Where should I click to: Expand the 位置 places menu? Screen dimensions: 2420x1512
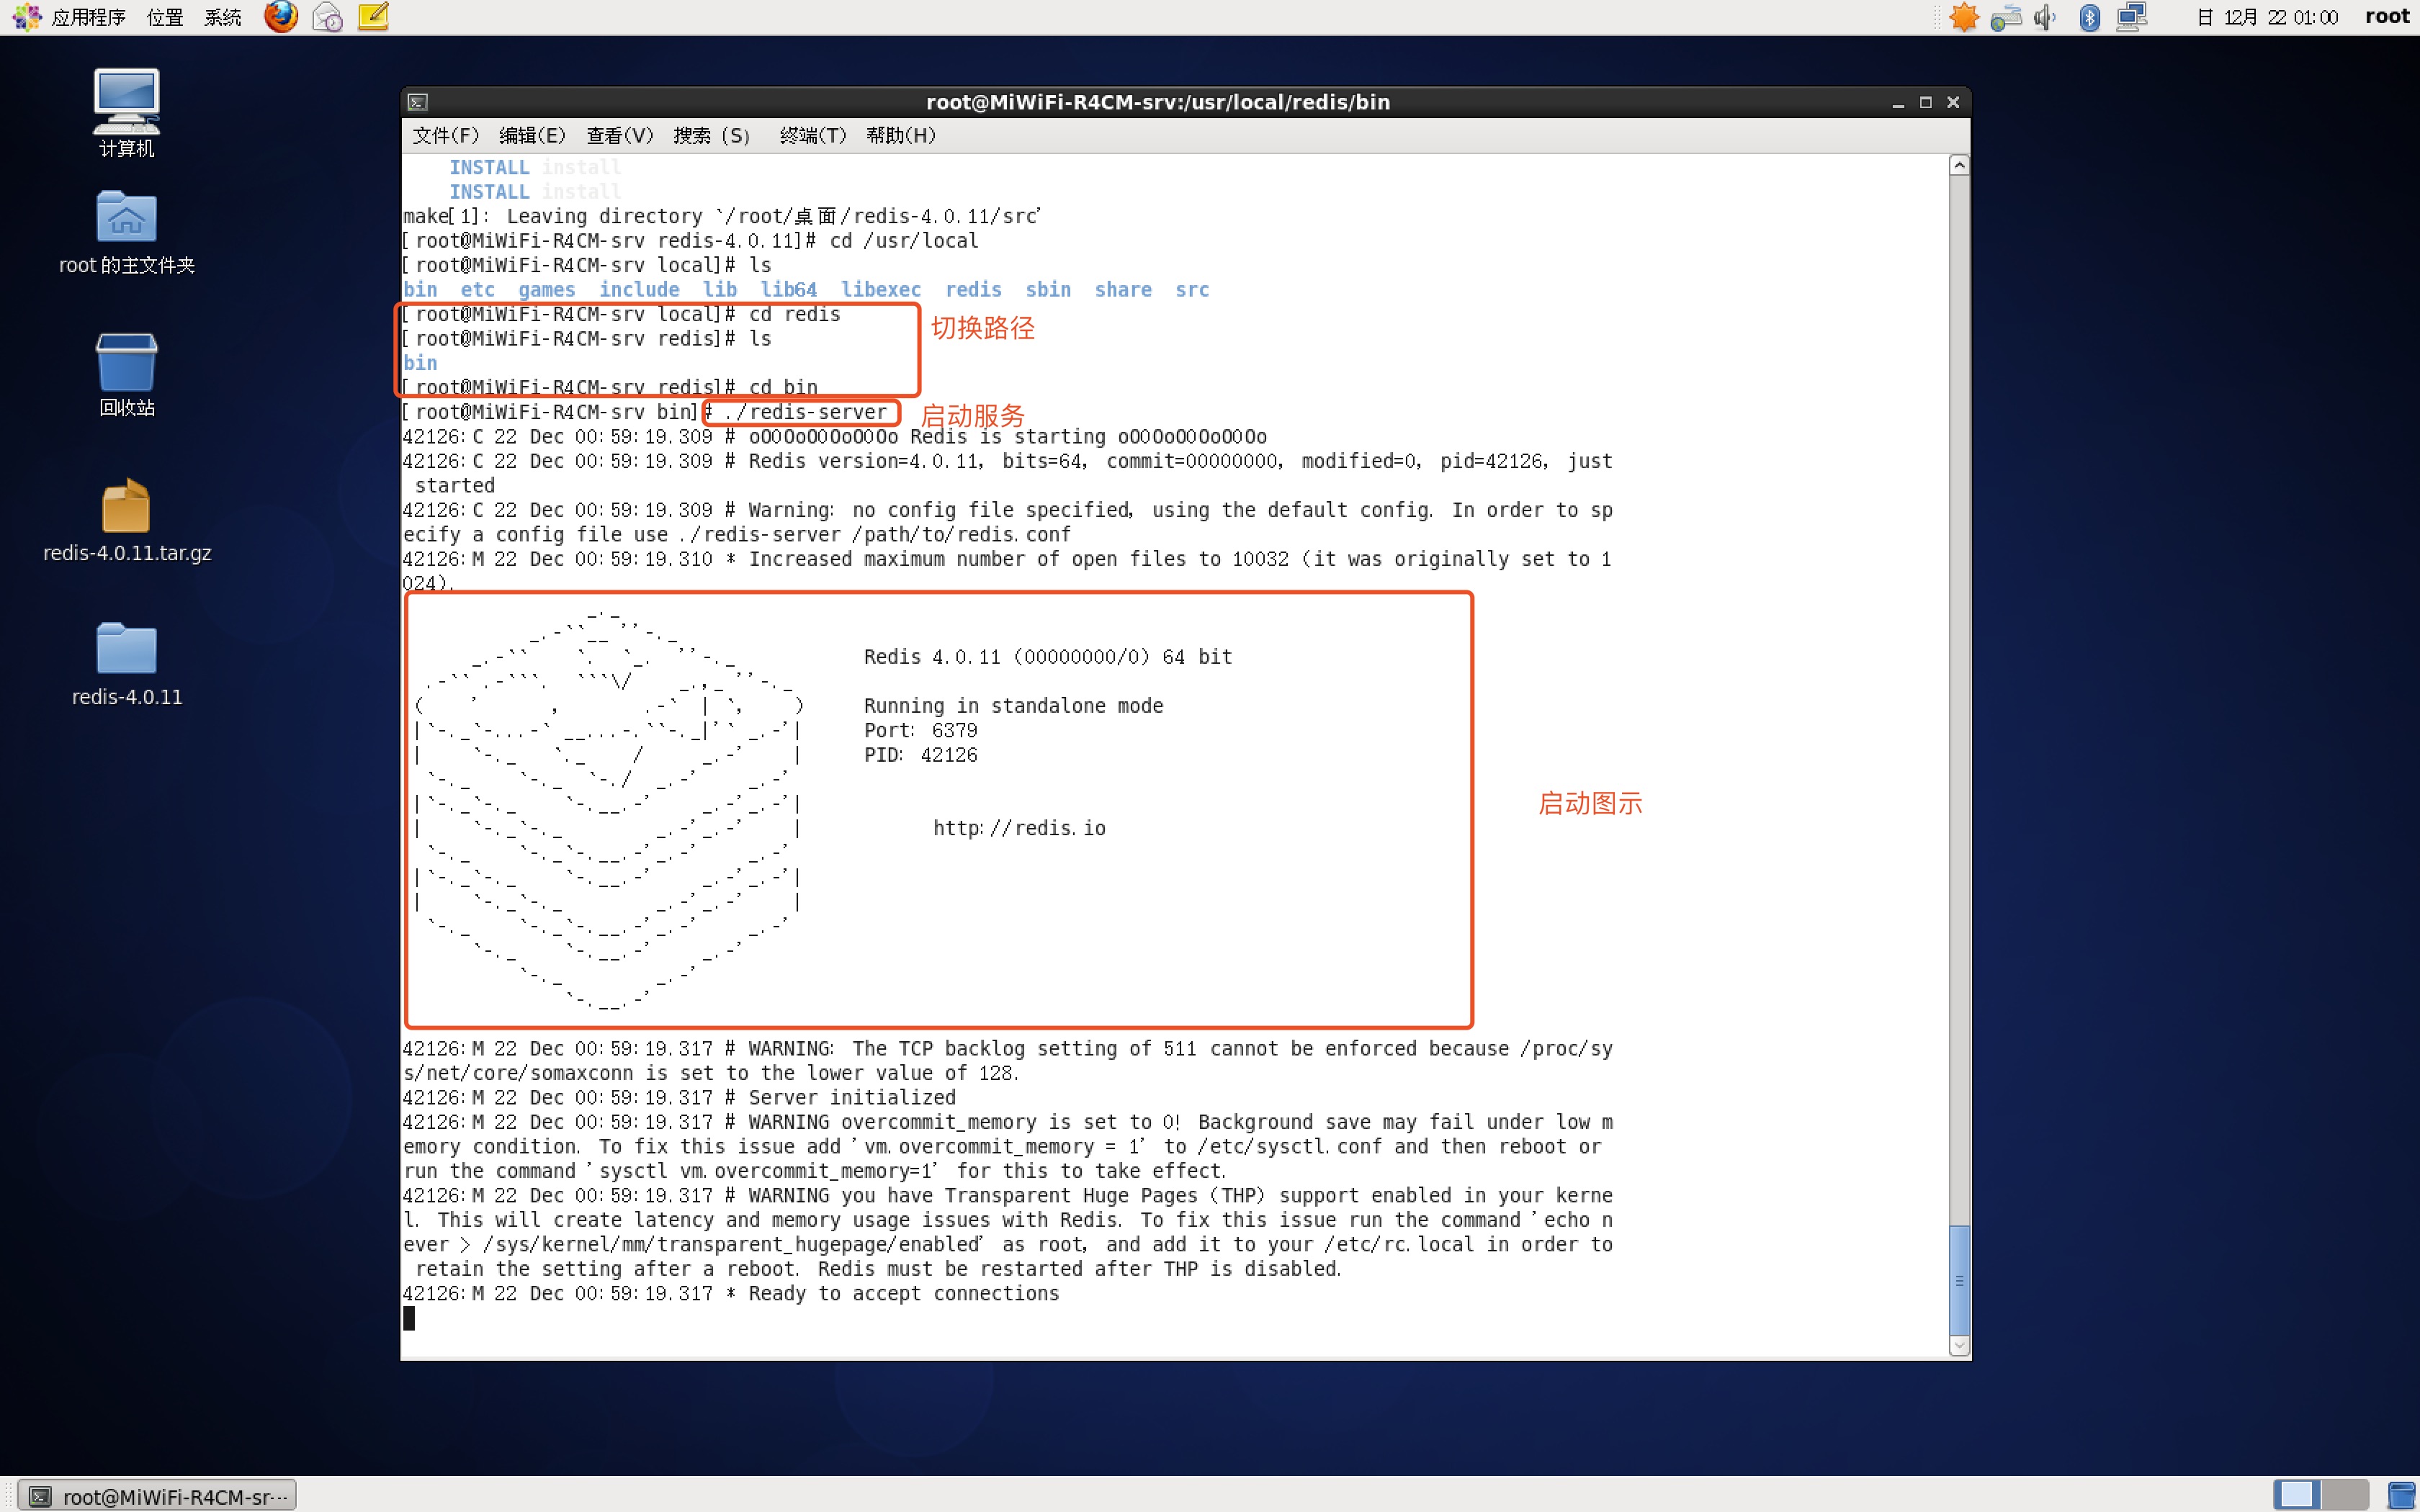coord(164,17)
